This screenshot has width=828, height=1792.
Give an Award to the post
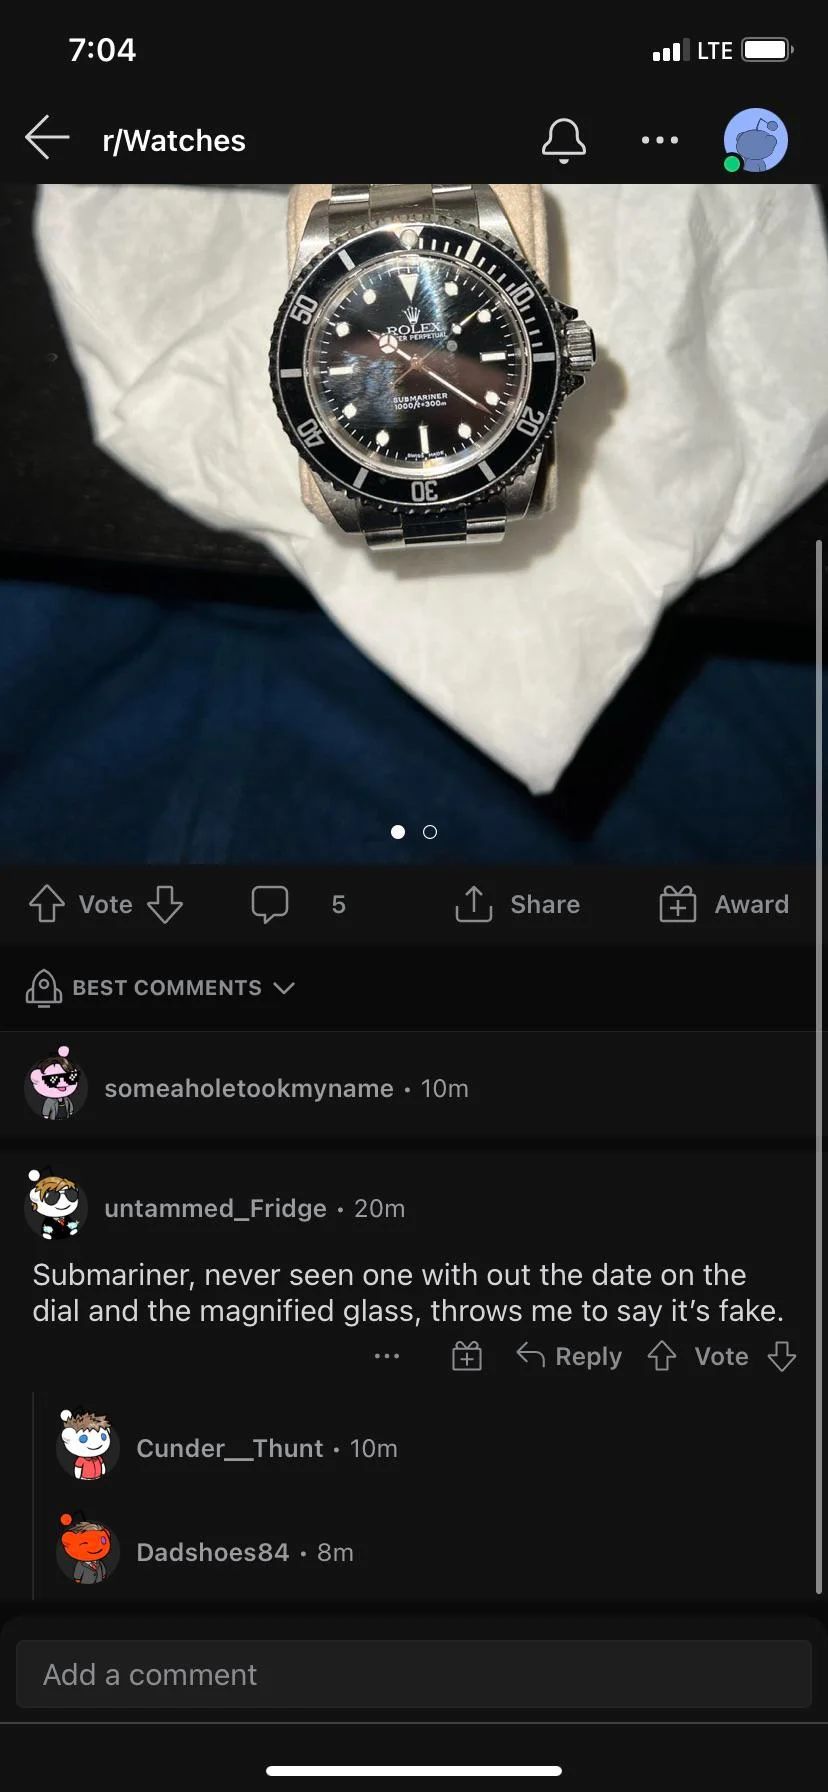(724, 904)
